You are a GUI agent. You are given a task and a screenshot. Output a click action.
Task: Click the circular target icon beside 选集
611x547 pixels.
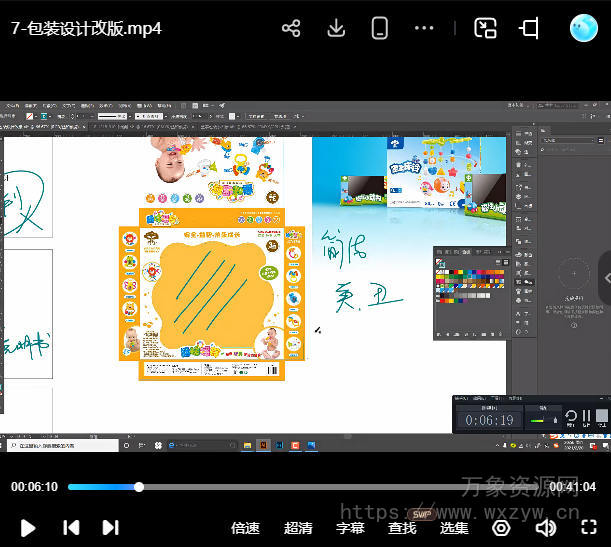click(x=501, y=527)
